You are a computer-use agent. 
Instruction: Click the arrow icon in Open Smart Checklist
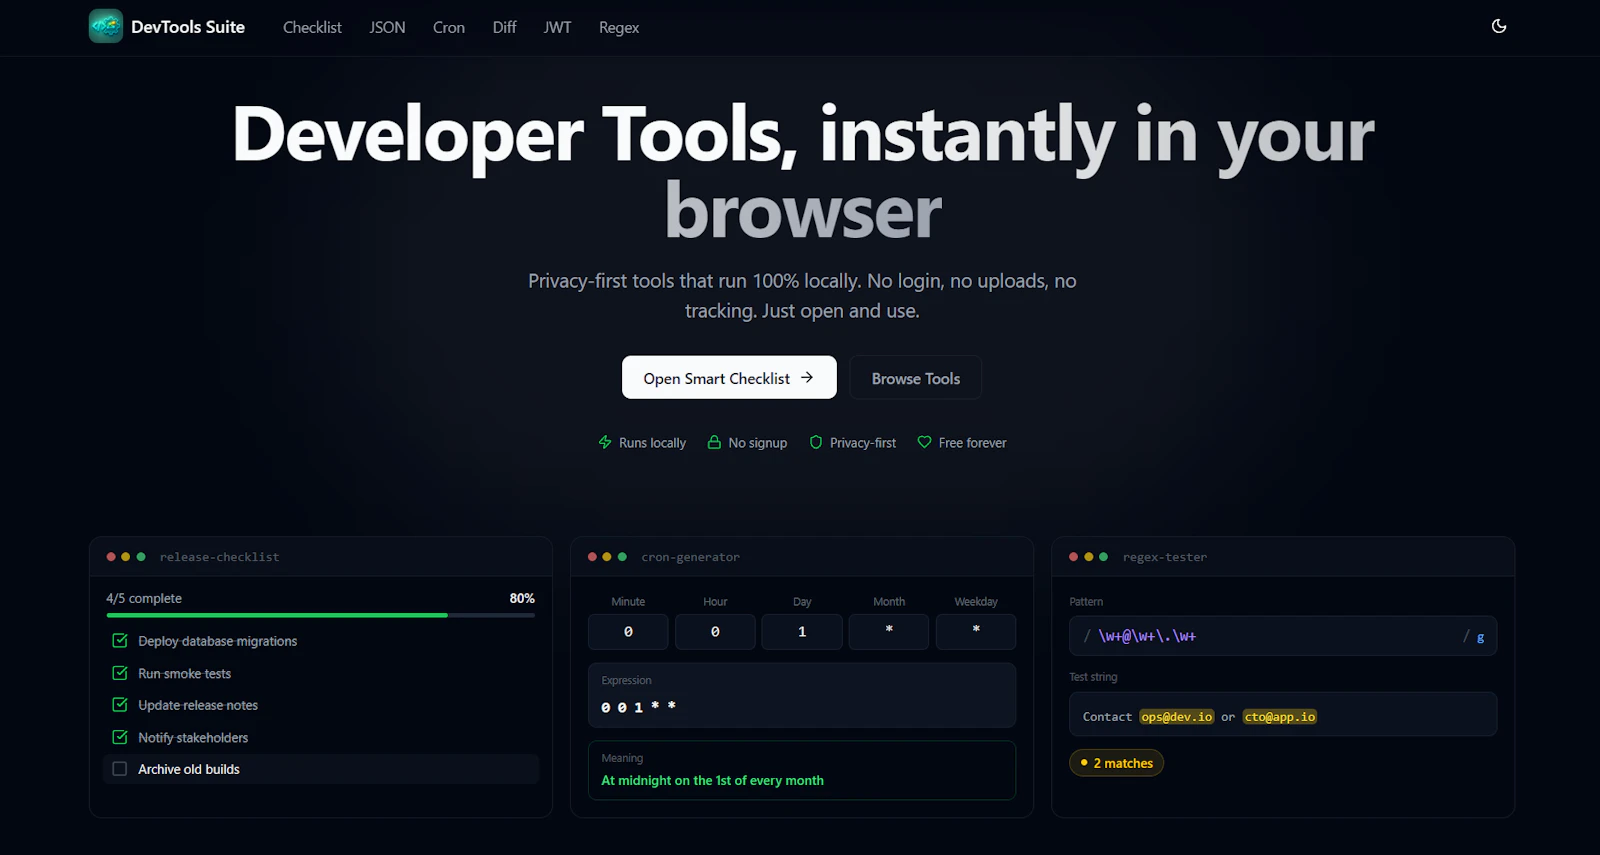807,378
